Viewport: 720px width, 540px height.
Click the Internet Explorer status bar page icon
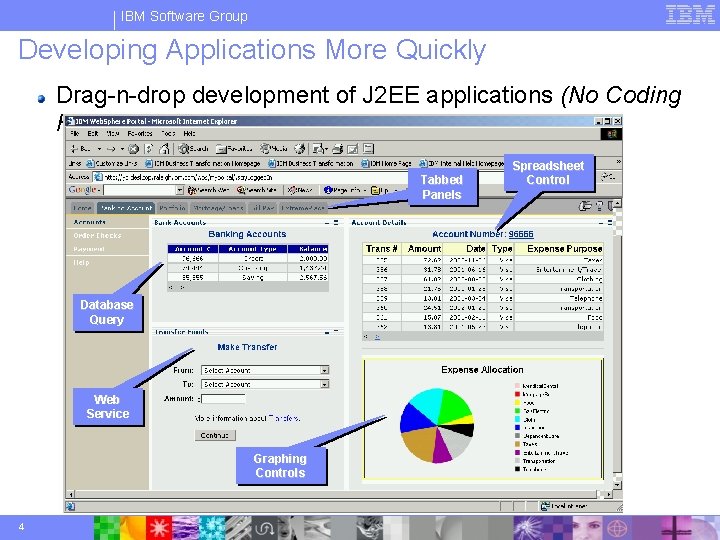(x=70, y=506)
